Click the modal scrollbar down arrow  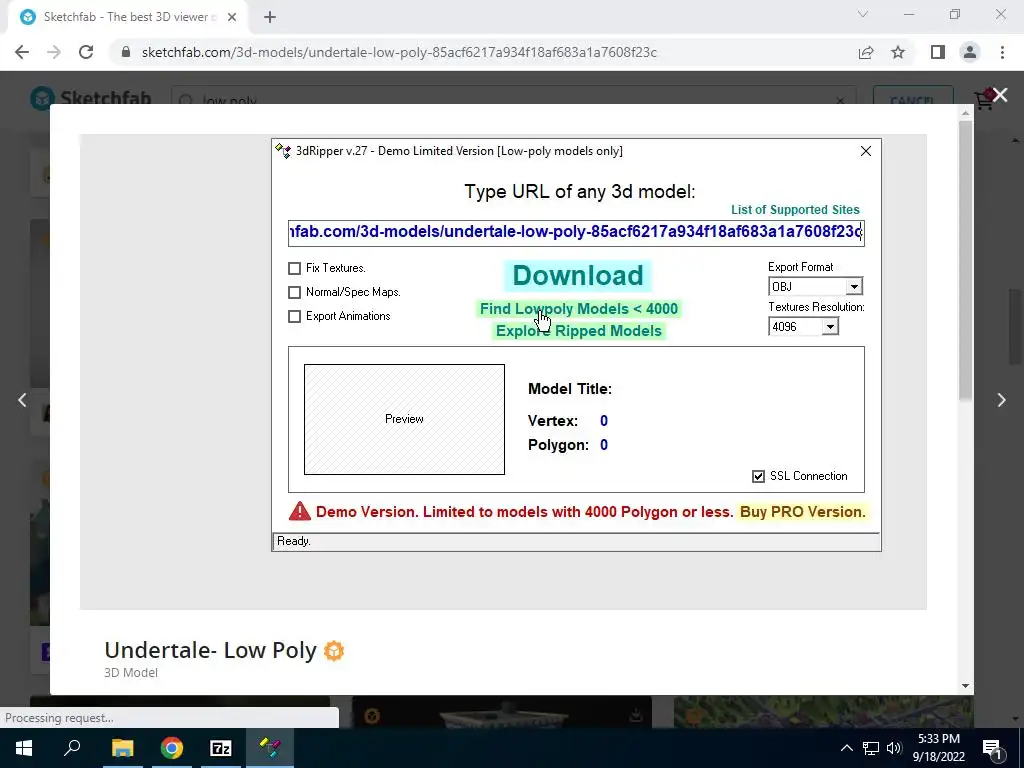click(x=965, y=686)
